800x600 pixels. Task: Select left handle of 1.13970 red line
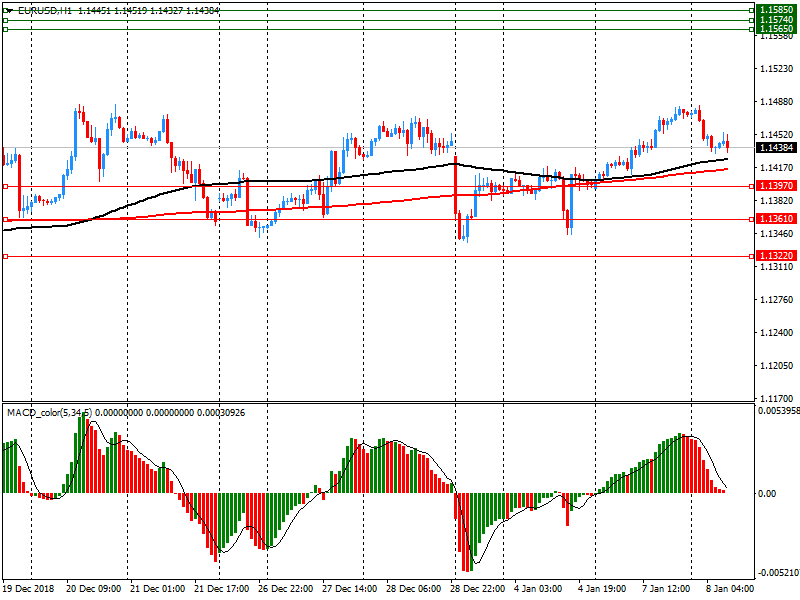point(5,186)
